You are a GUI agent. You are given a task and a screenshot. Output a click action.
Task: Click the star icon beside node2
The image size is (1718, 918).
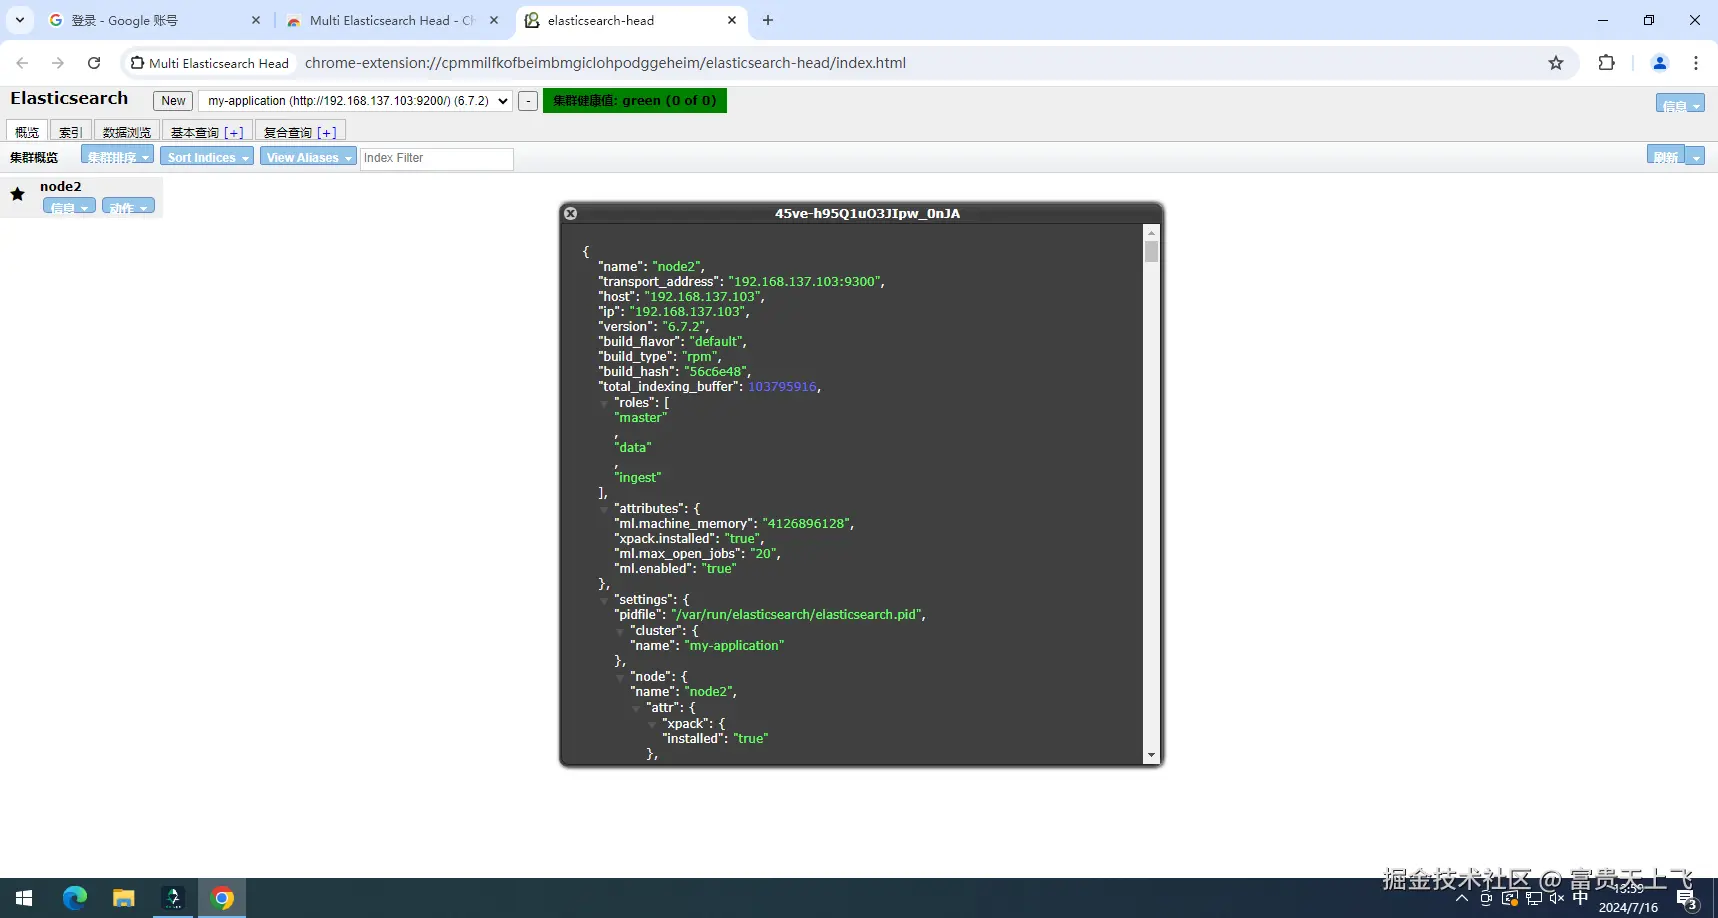pos(17,194)
